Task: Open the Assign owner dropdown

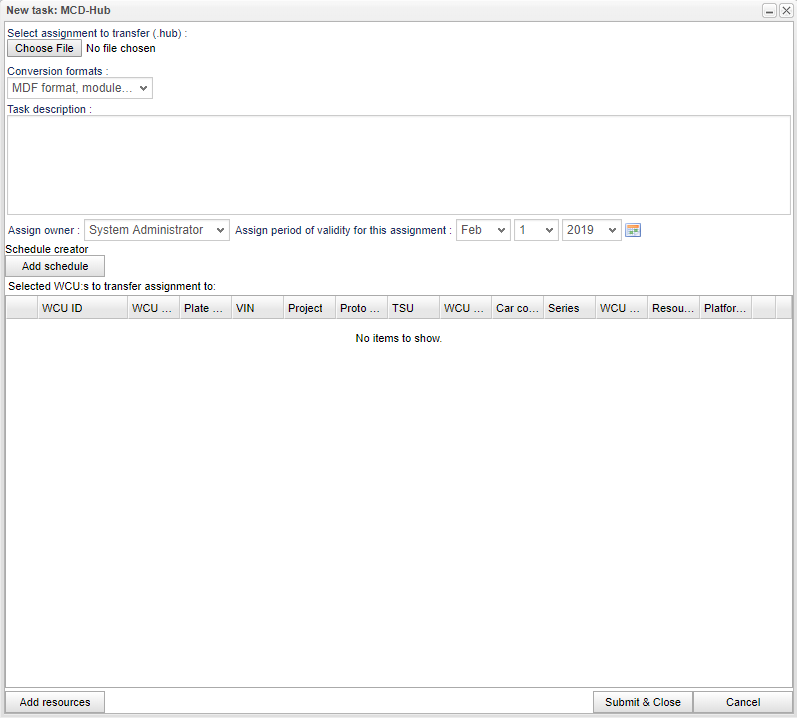Action: (157, 230)
